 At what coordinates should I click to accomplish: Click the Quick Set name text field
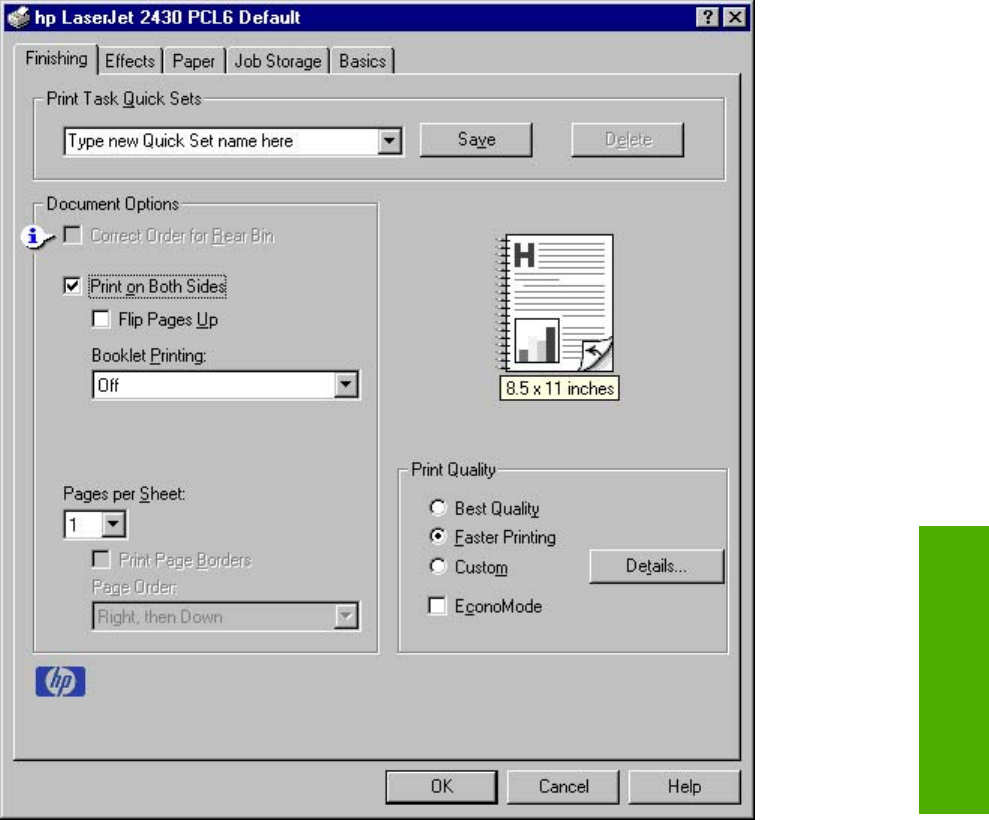click(222, 141)
